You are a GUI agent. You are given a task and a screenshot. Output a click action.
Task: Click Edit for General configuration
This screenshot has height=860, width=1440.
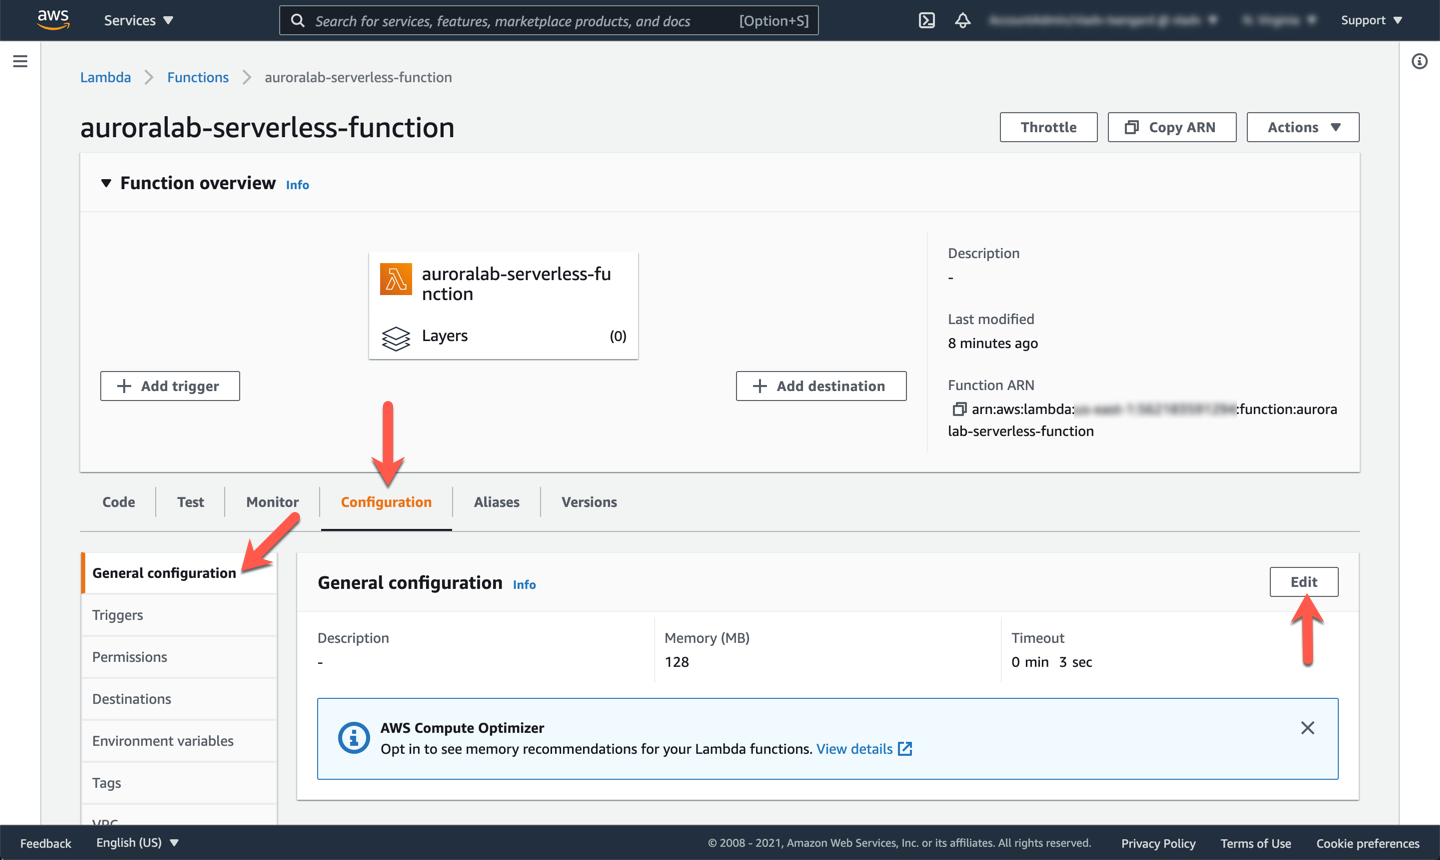1303,582
